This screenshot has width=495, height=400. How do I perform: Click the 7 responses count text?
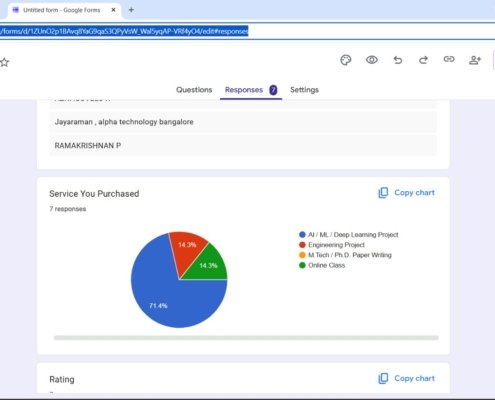68,209
